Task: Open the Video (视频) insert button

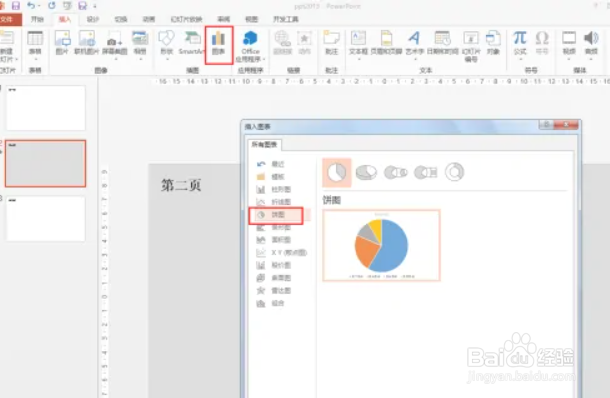Action: coord(569,45)
